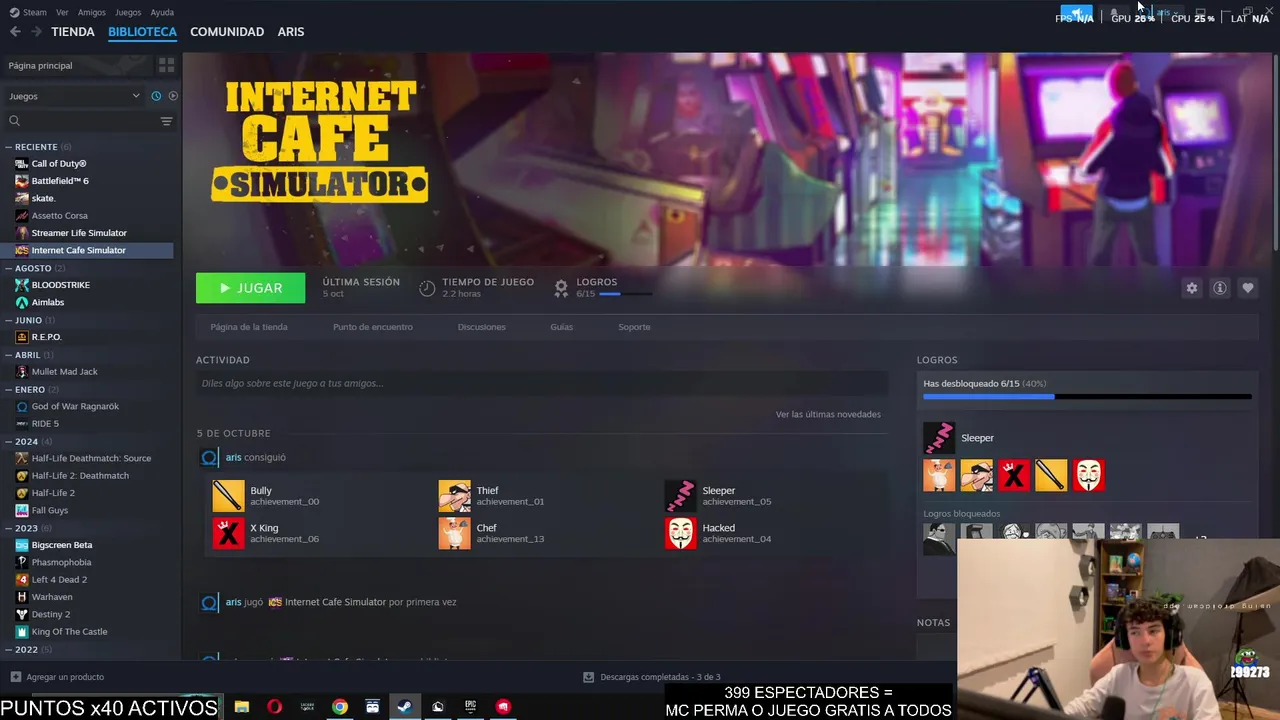
Task: Launch Opera browser from taskbar
Action: [274, 706]
